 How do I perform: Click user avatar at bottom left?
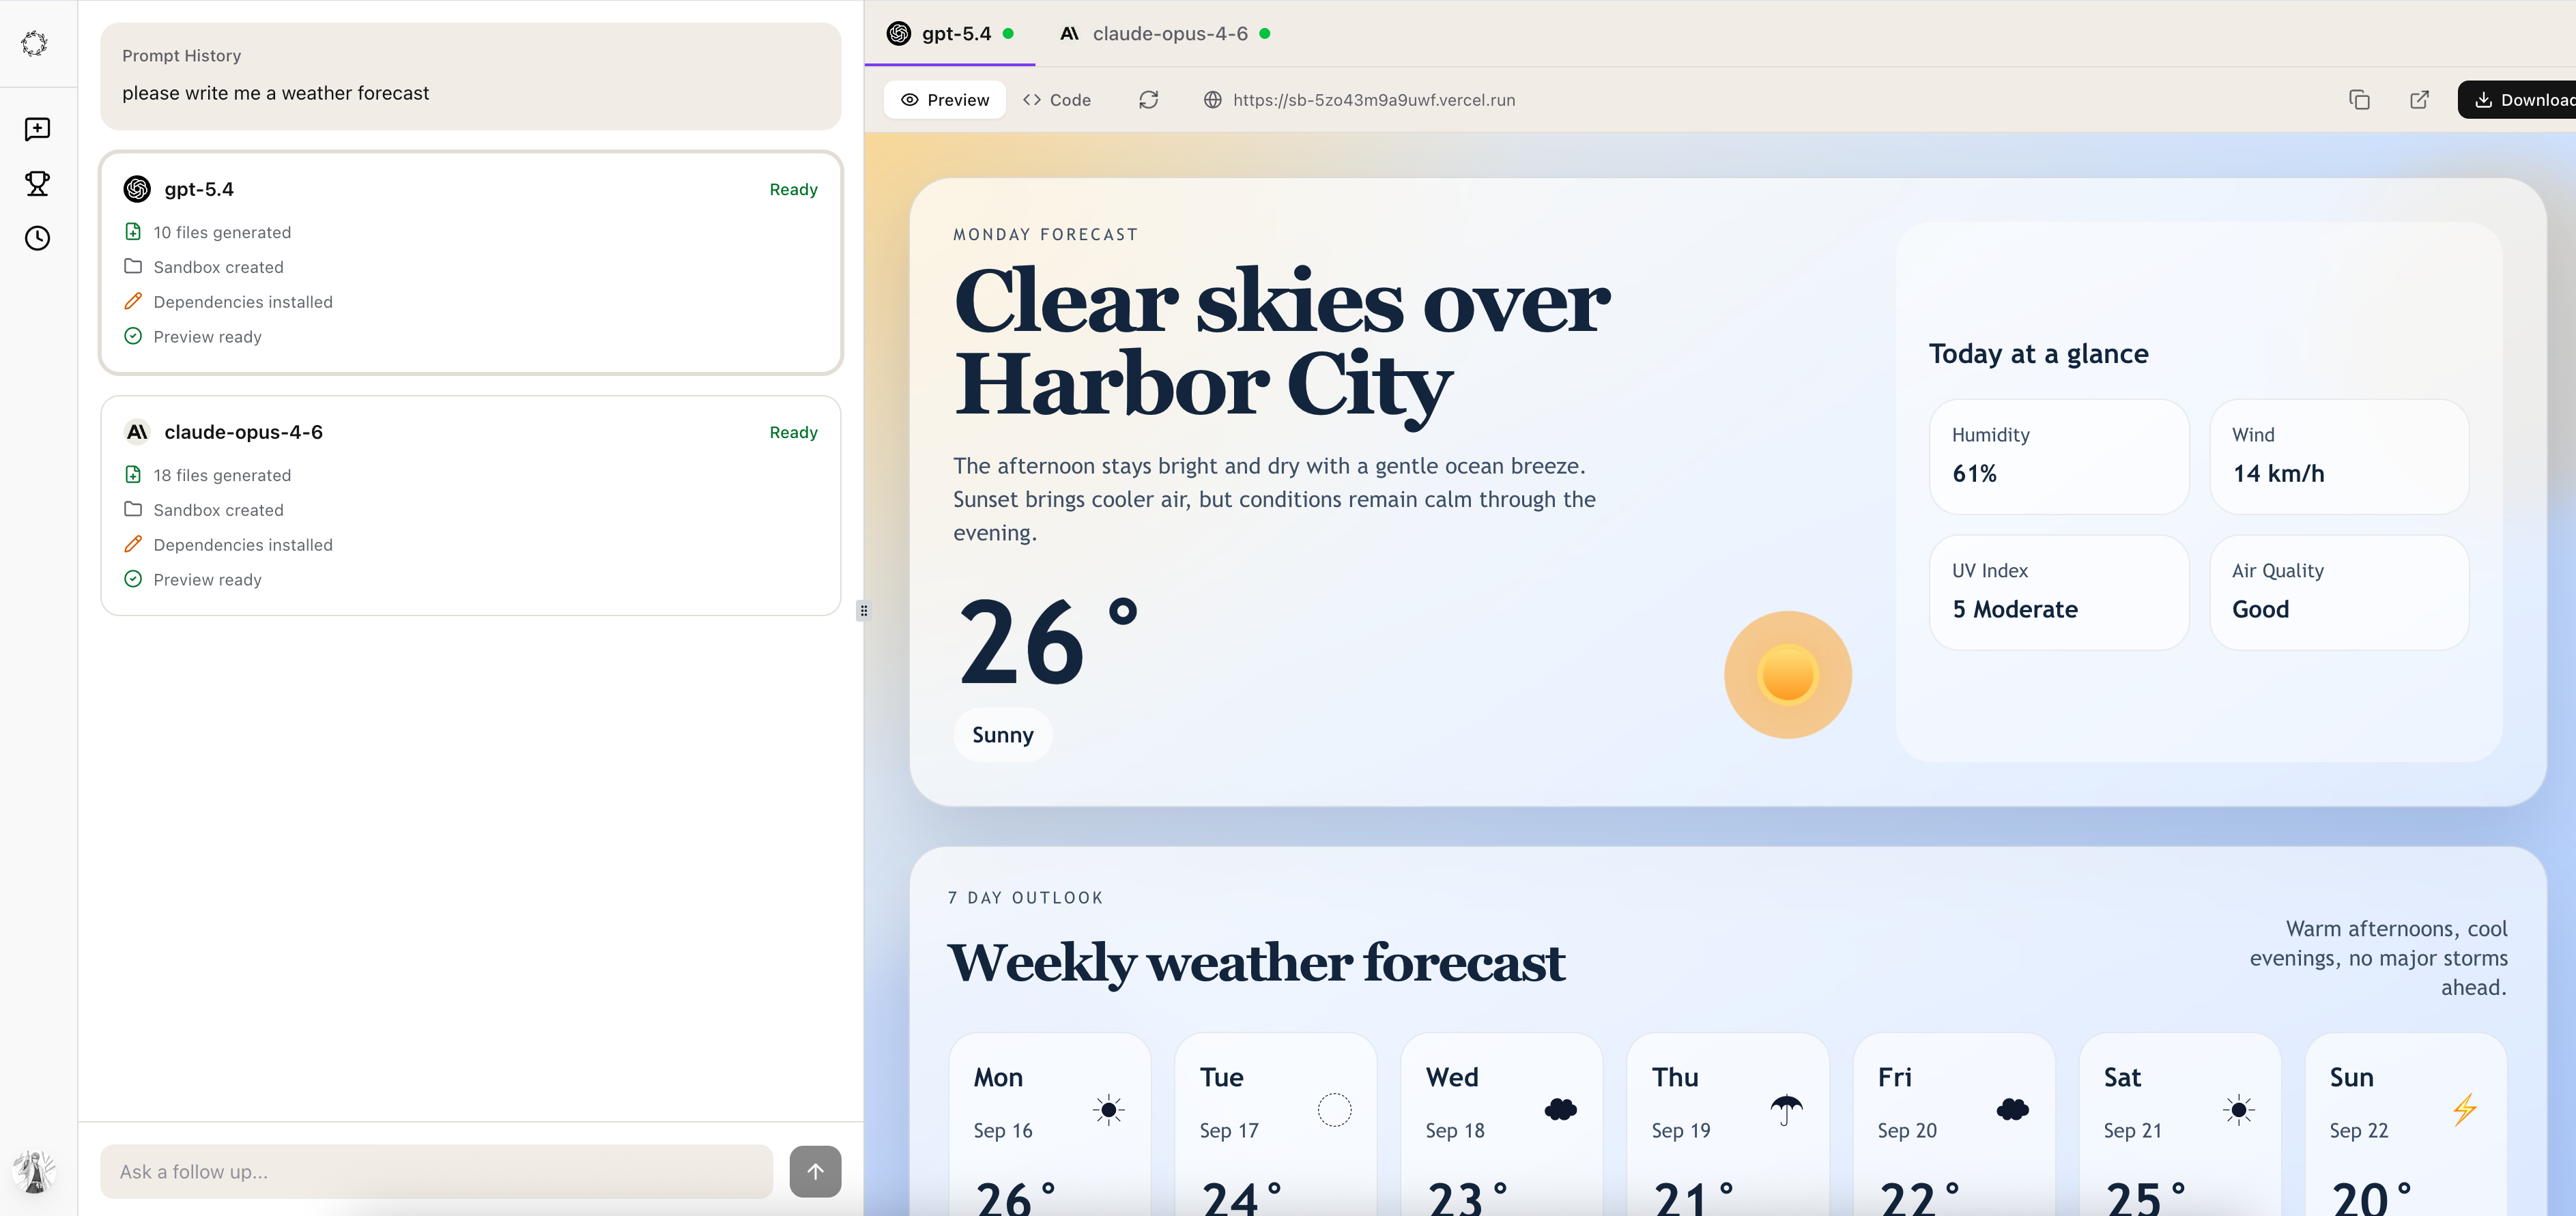(34, 1171)
